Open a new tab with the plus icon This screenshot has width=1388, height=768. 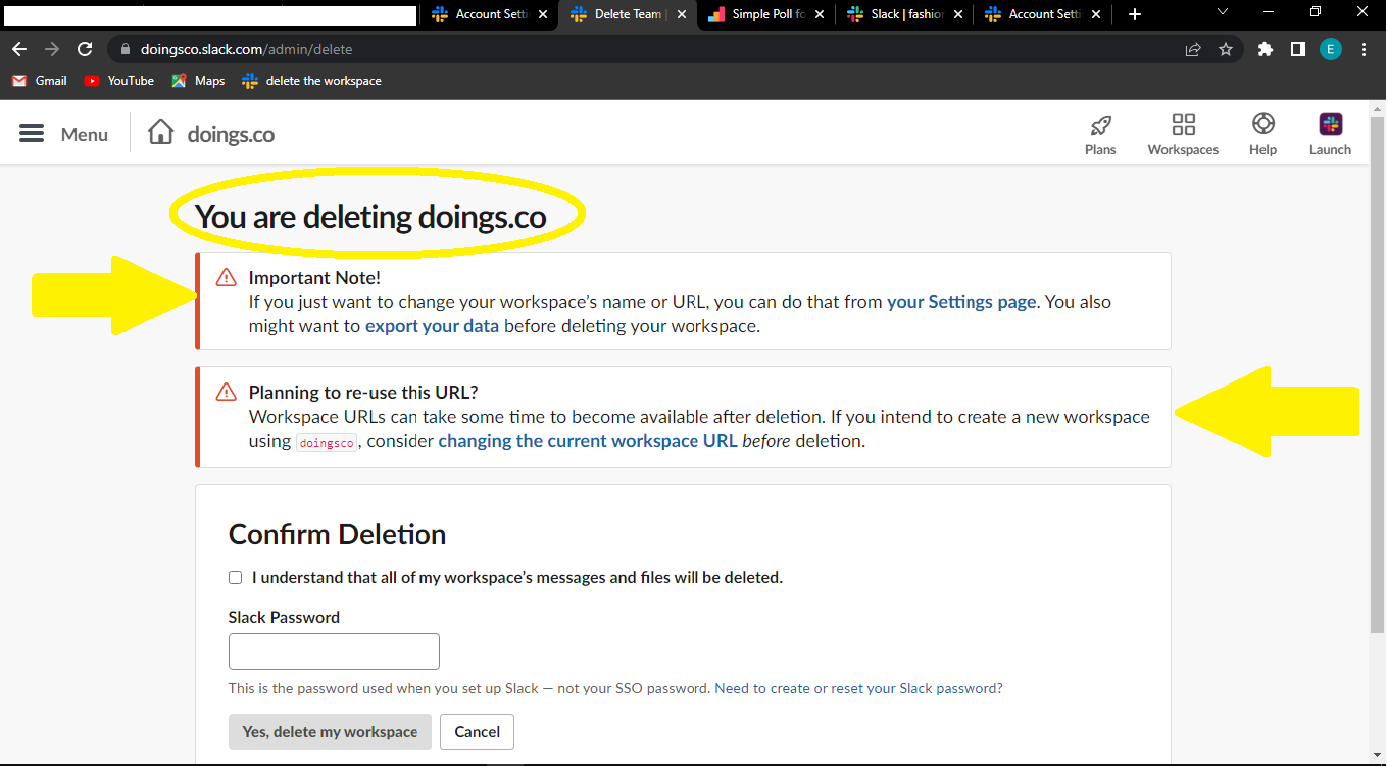click(1135, 14)
